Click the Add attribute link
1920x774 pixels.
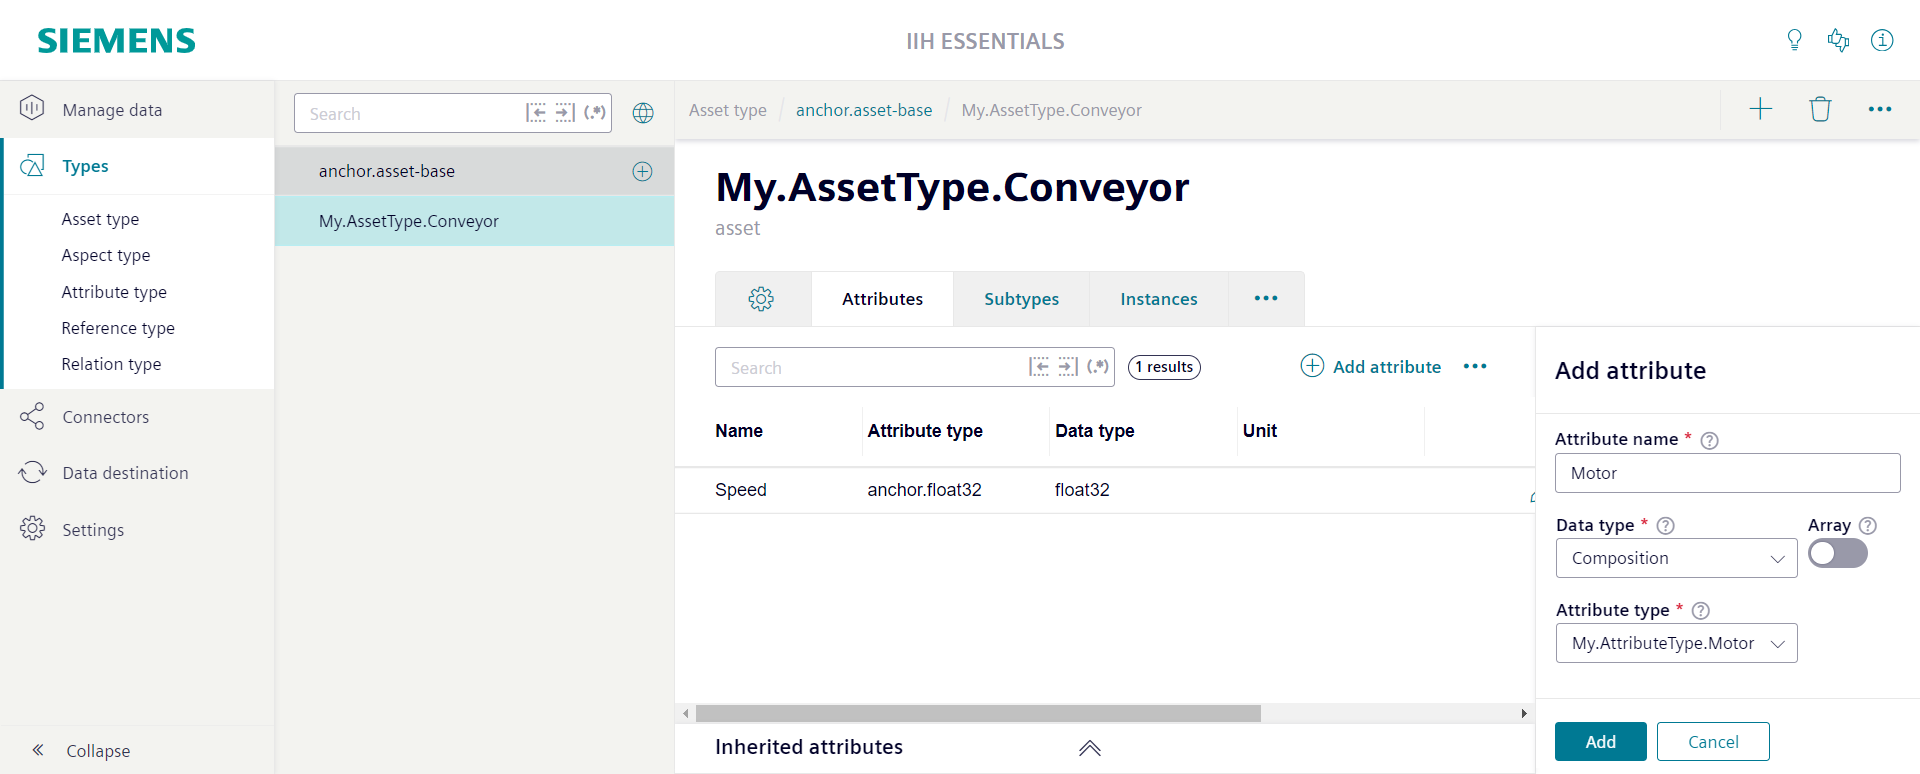1371,366
